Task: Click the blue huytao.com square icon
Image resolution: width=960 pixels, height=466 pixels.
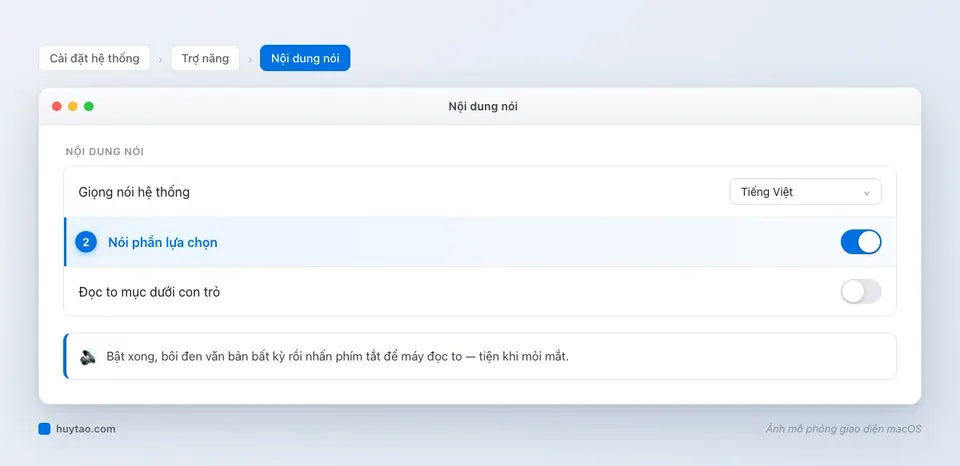Action: [44, 429]
